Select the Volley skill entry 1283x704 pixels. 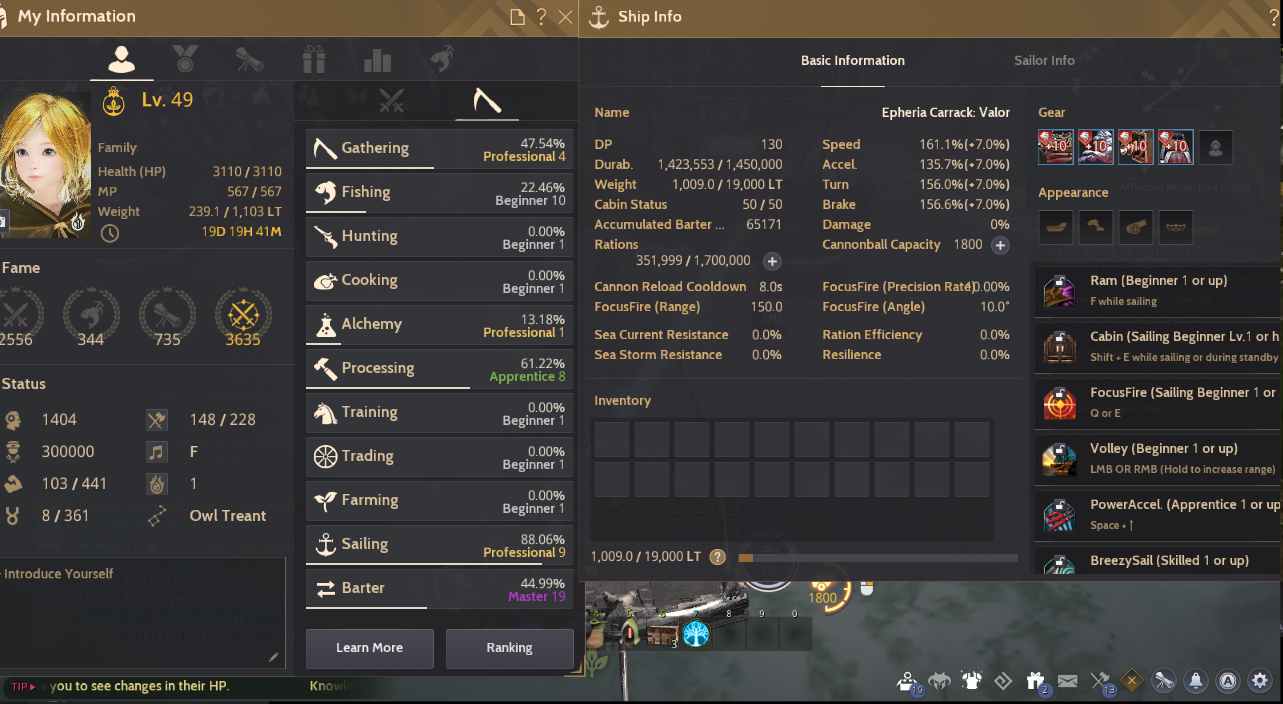pyautogui.click(x=1158, y=458)
